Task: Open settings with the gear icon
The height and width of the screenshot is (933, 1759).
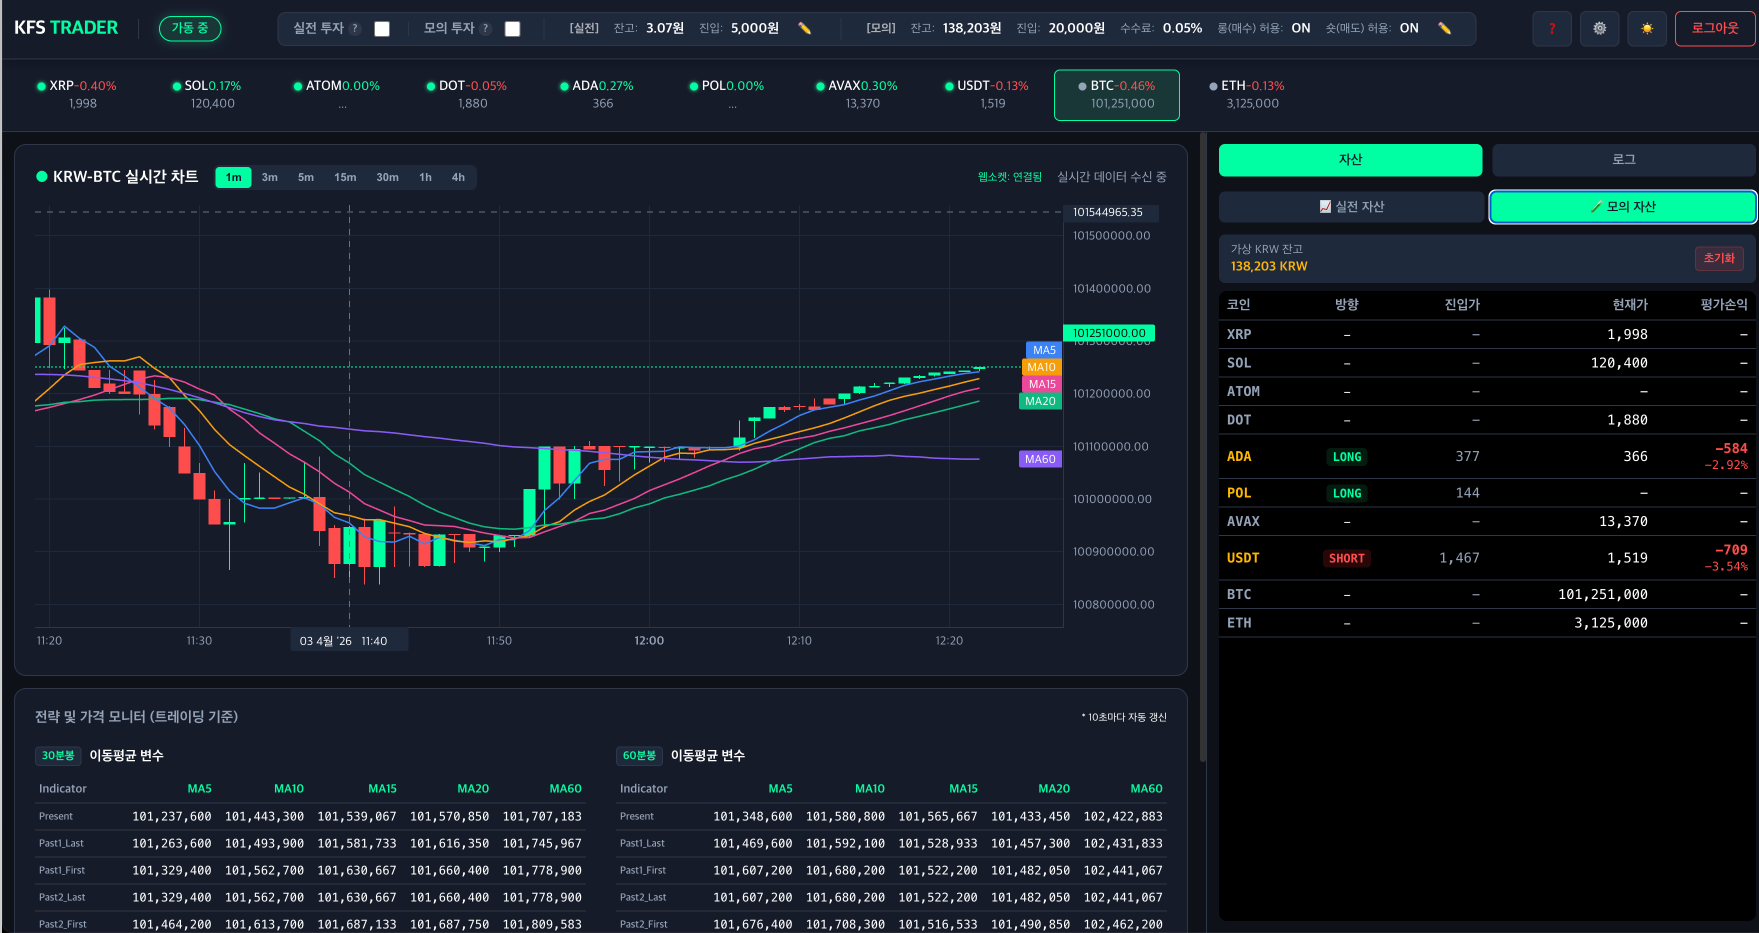Action: pos(1599,29)
